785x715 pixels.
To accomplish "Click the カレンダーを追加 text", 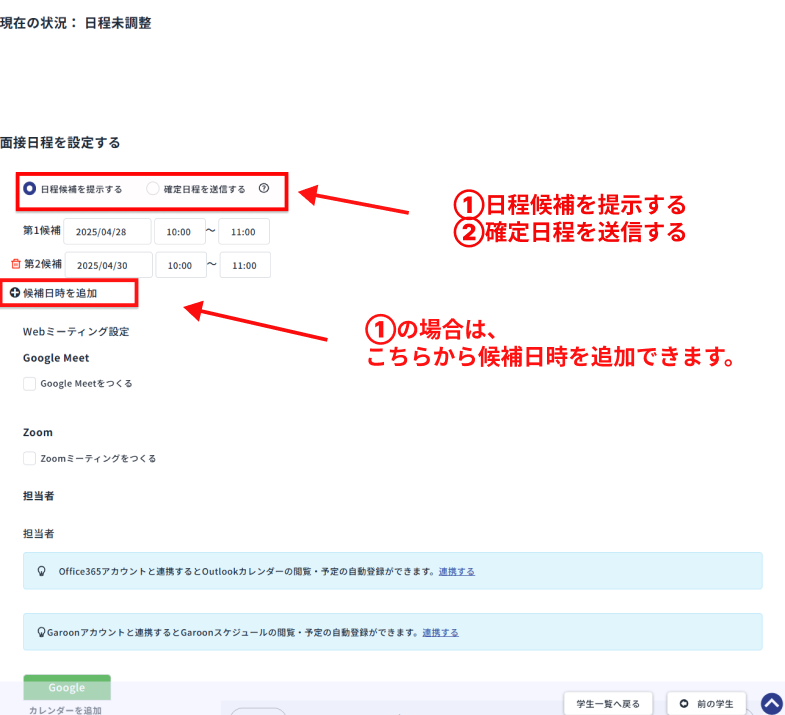I will coord(65,710).
